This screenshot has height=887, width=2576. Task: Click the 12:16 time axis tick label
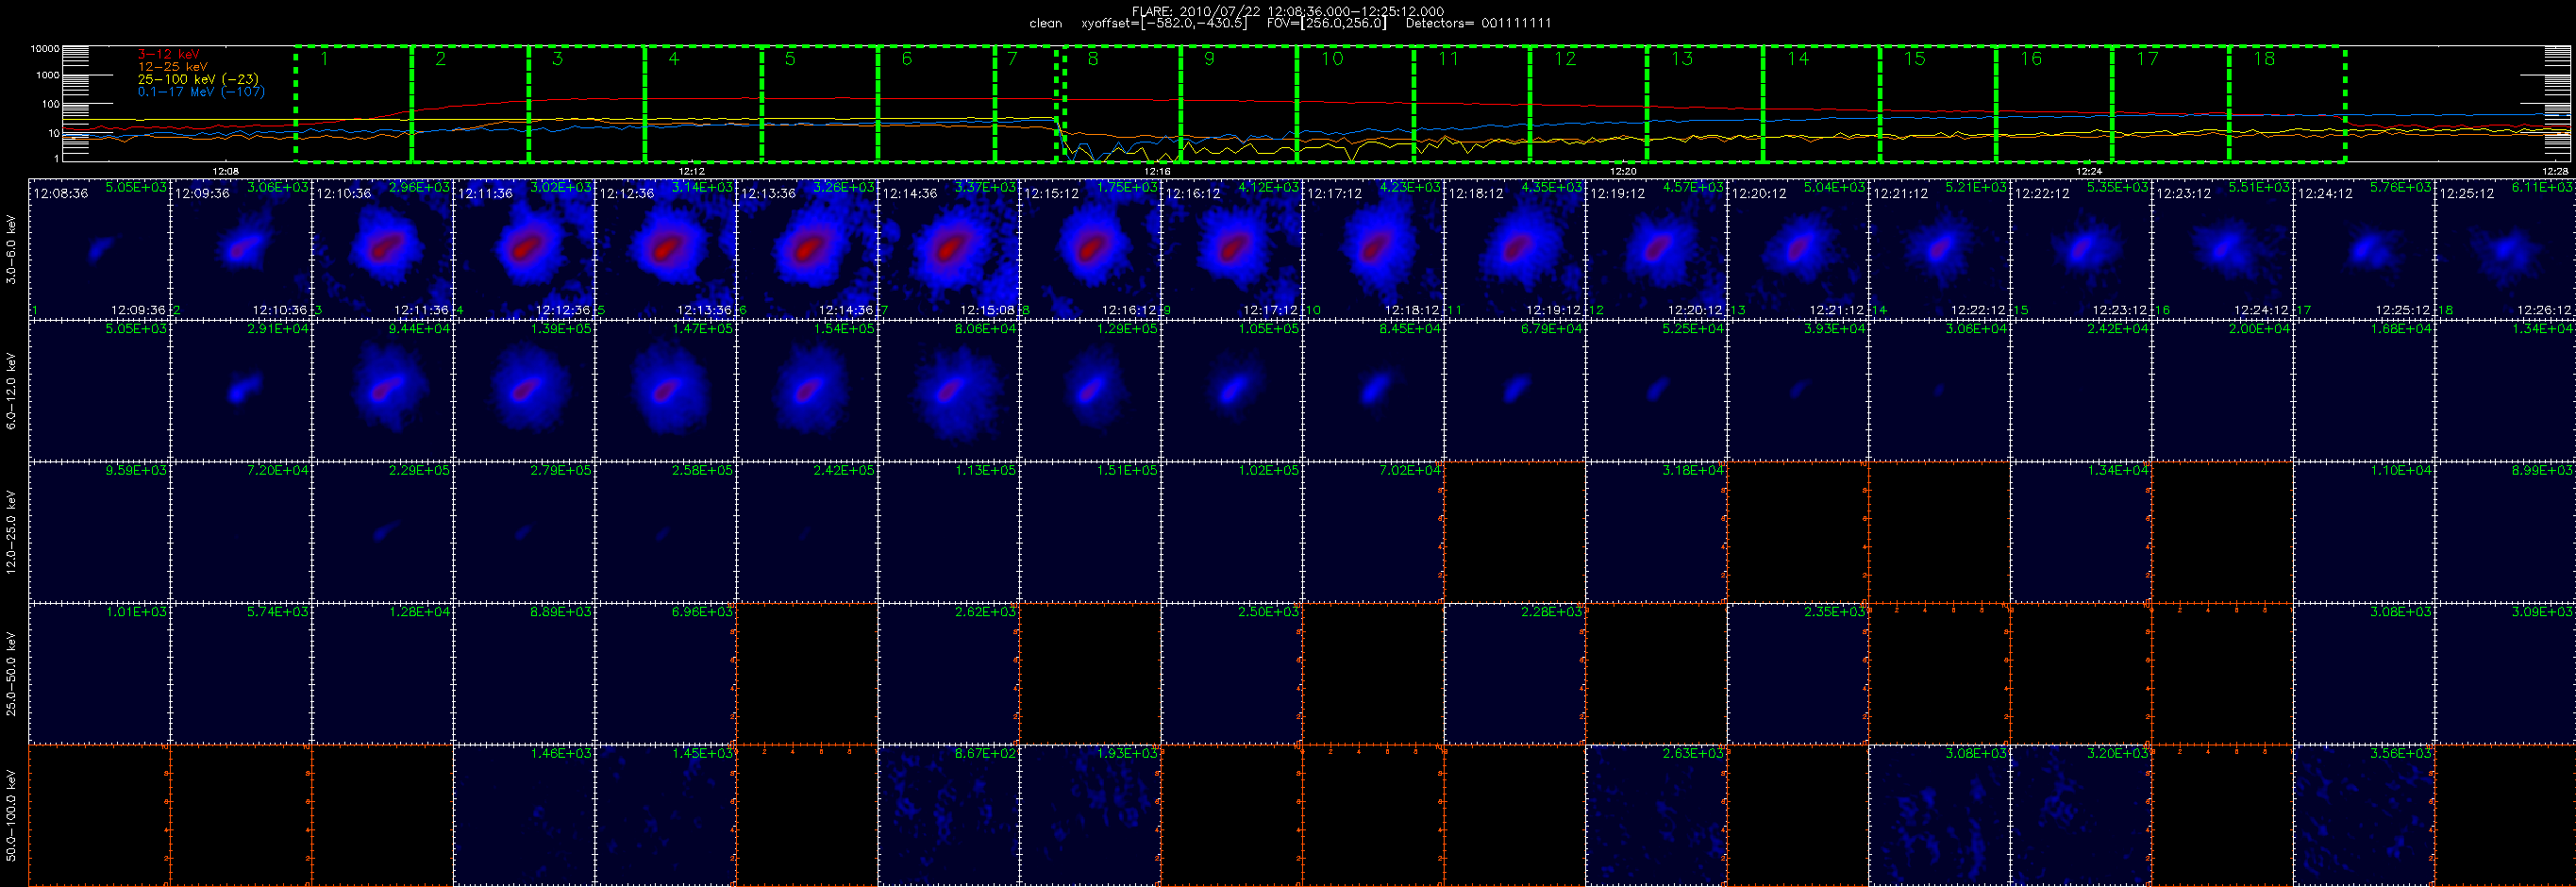pos(1157,172)
